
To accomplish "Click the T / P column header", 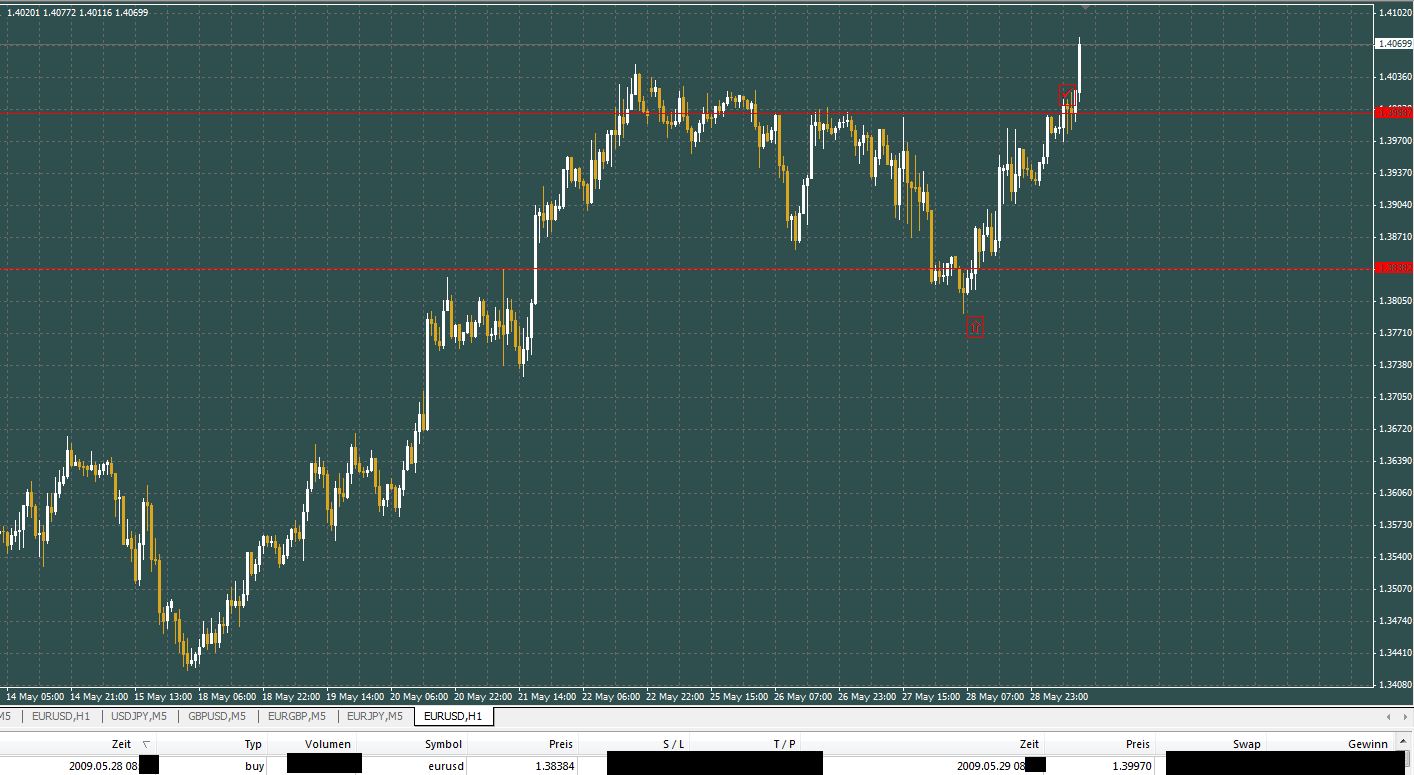I will tap(784, 744).
